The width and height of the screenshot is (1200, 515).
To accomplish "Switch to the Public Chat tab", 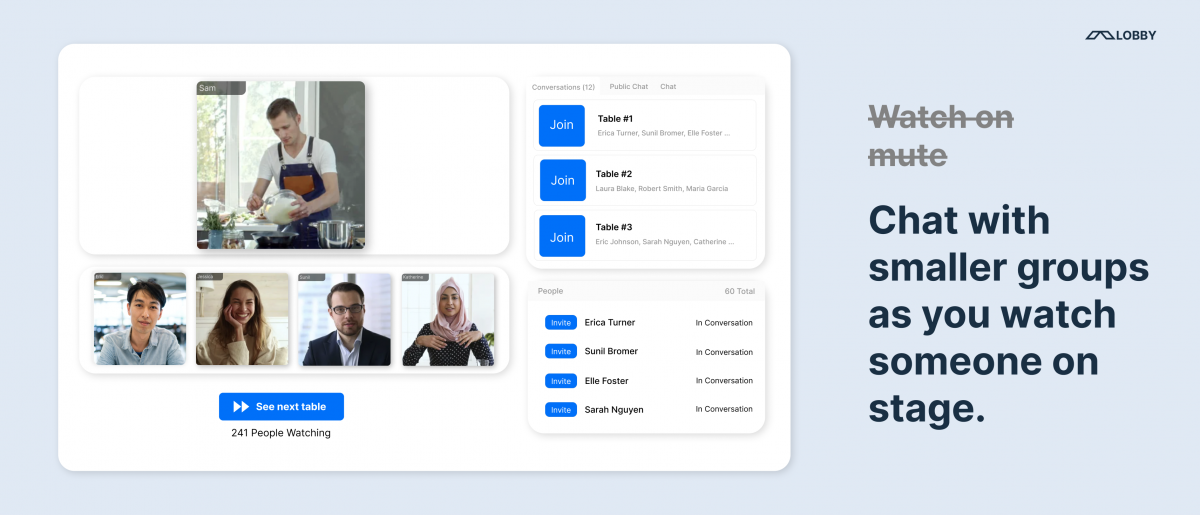I will point(628,87).
